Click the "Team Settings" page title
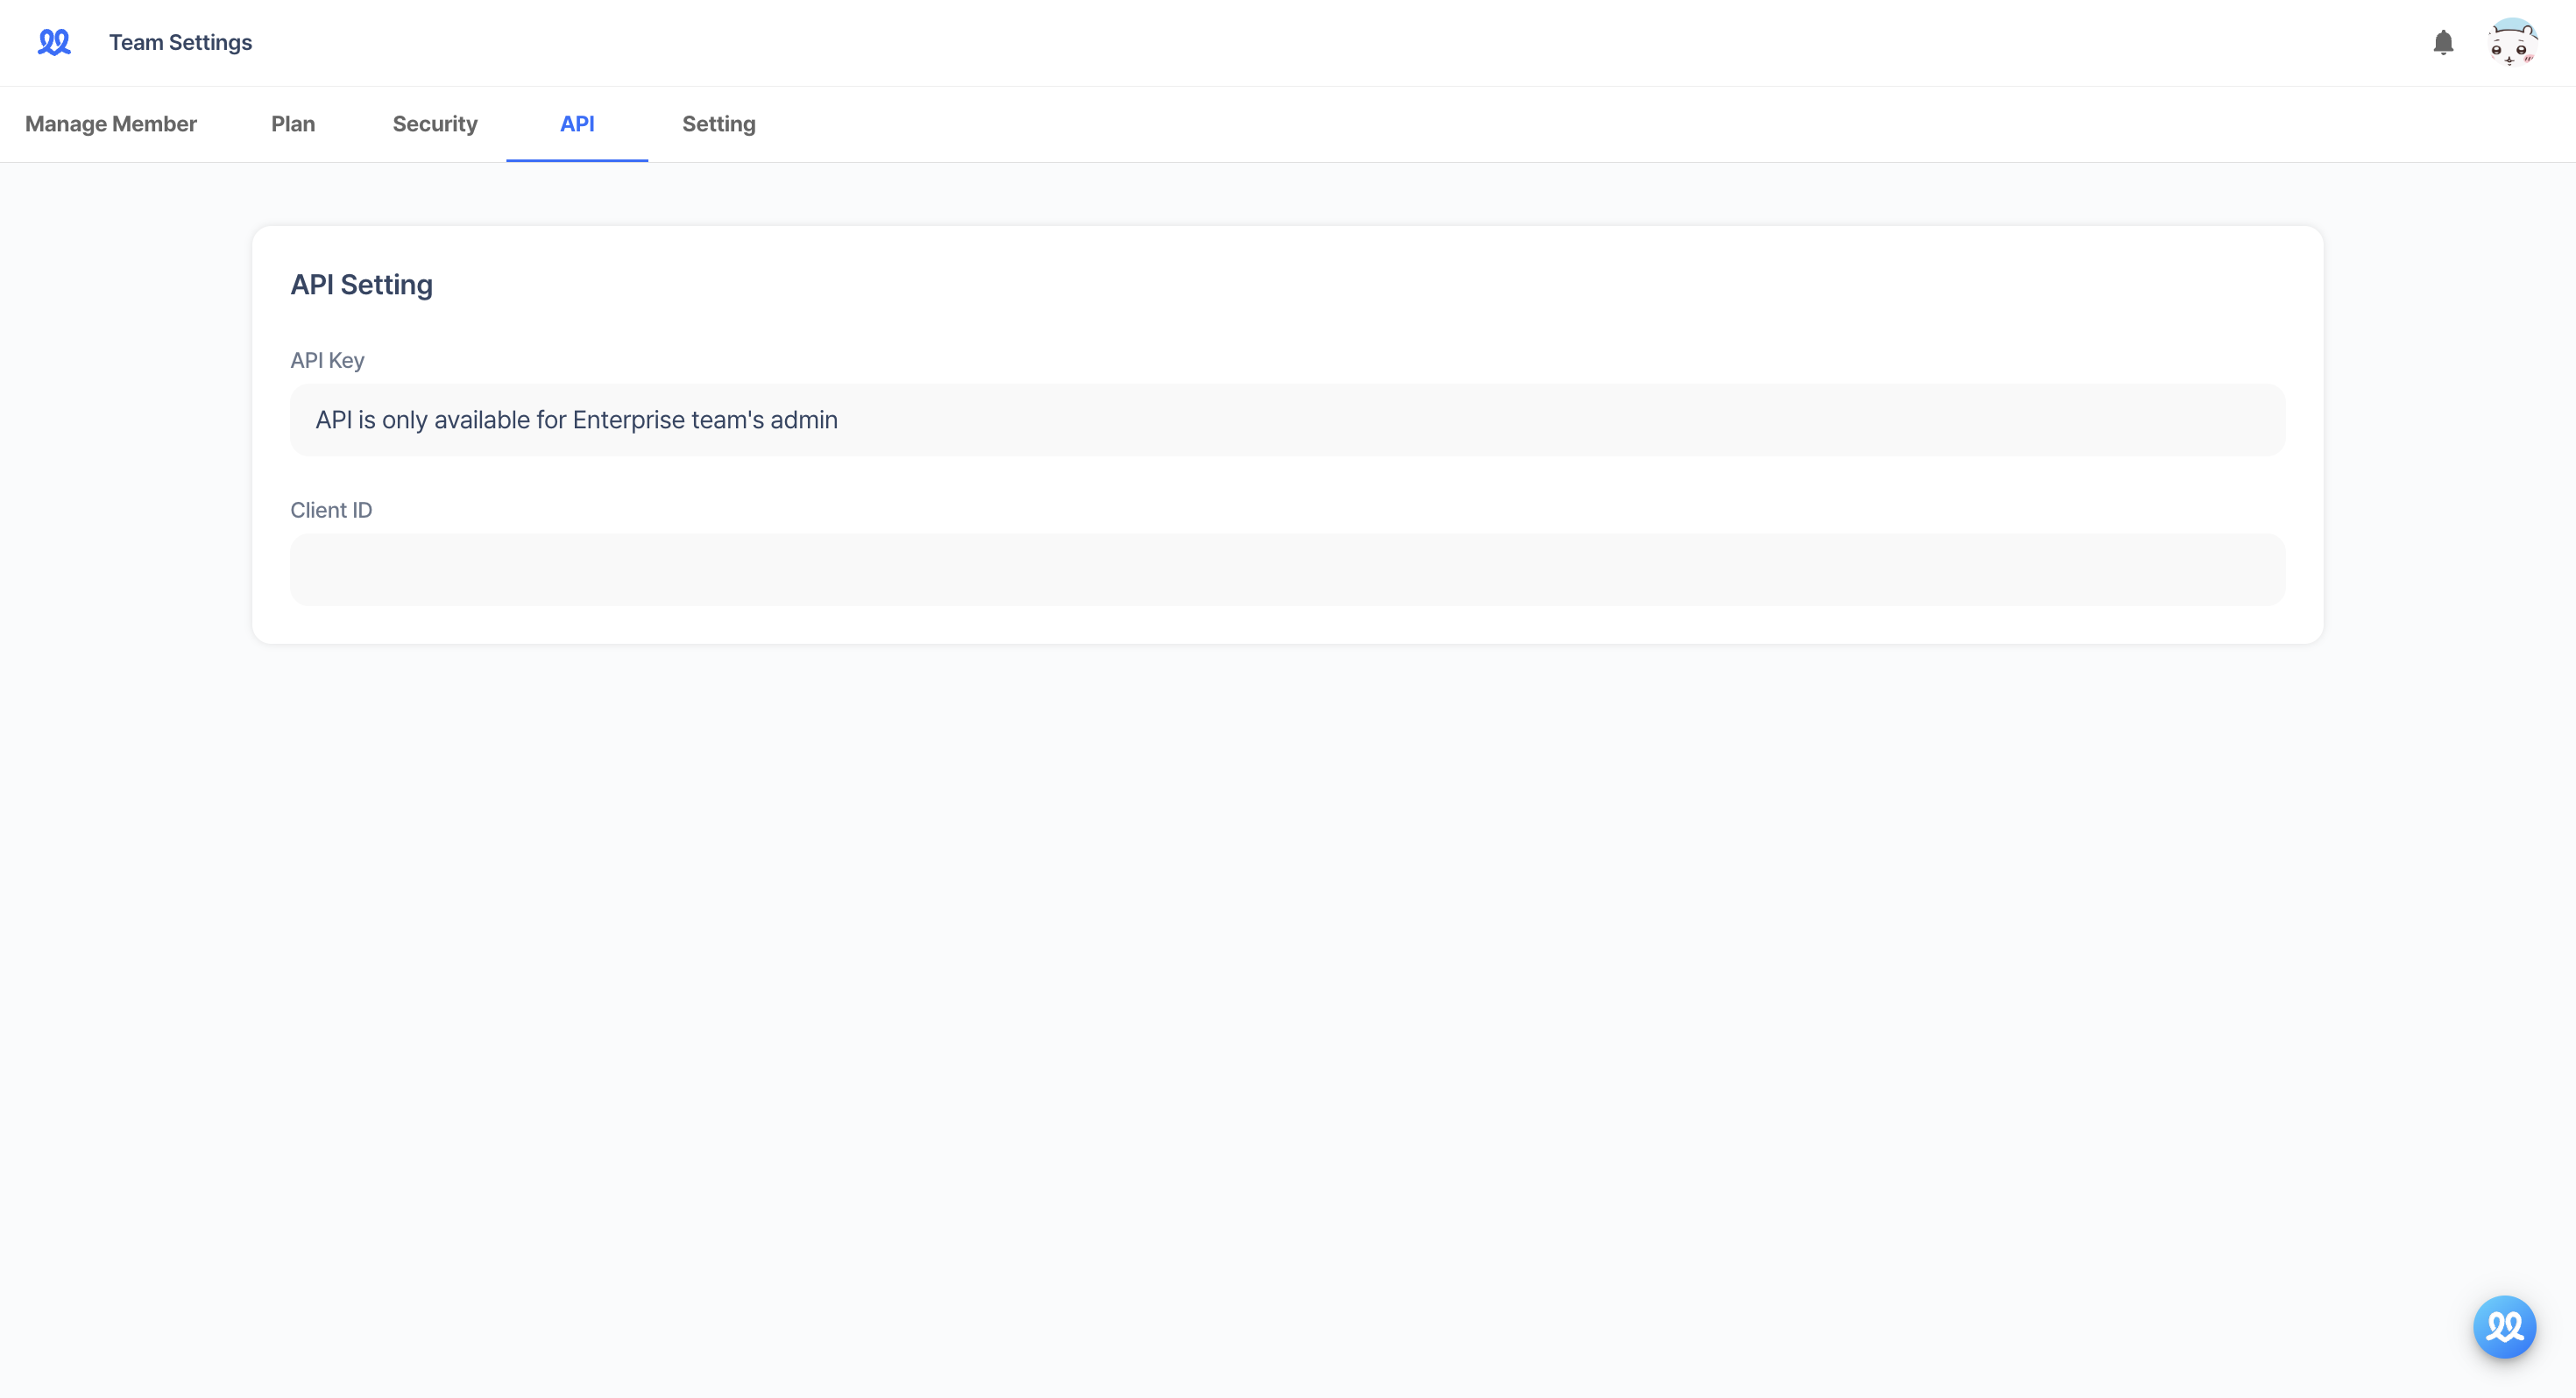Image resolution: width=2576 pixels, height=1398 pixels. tap(180, 42)
